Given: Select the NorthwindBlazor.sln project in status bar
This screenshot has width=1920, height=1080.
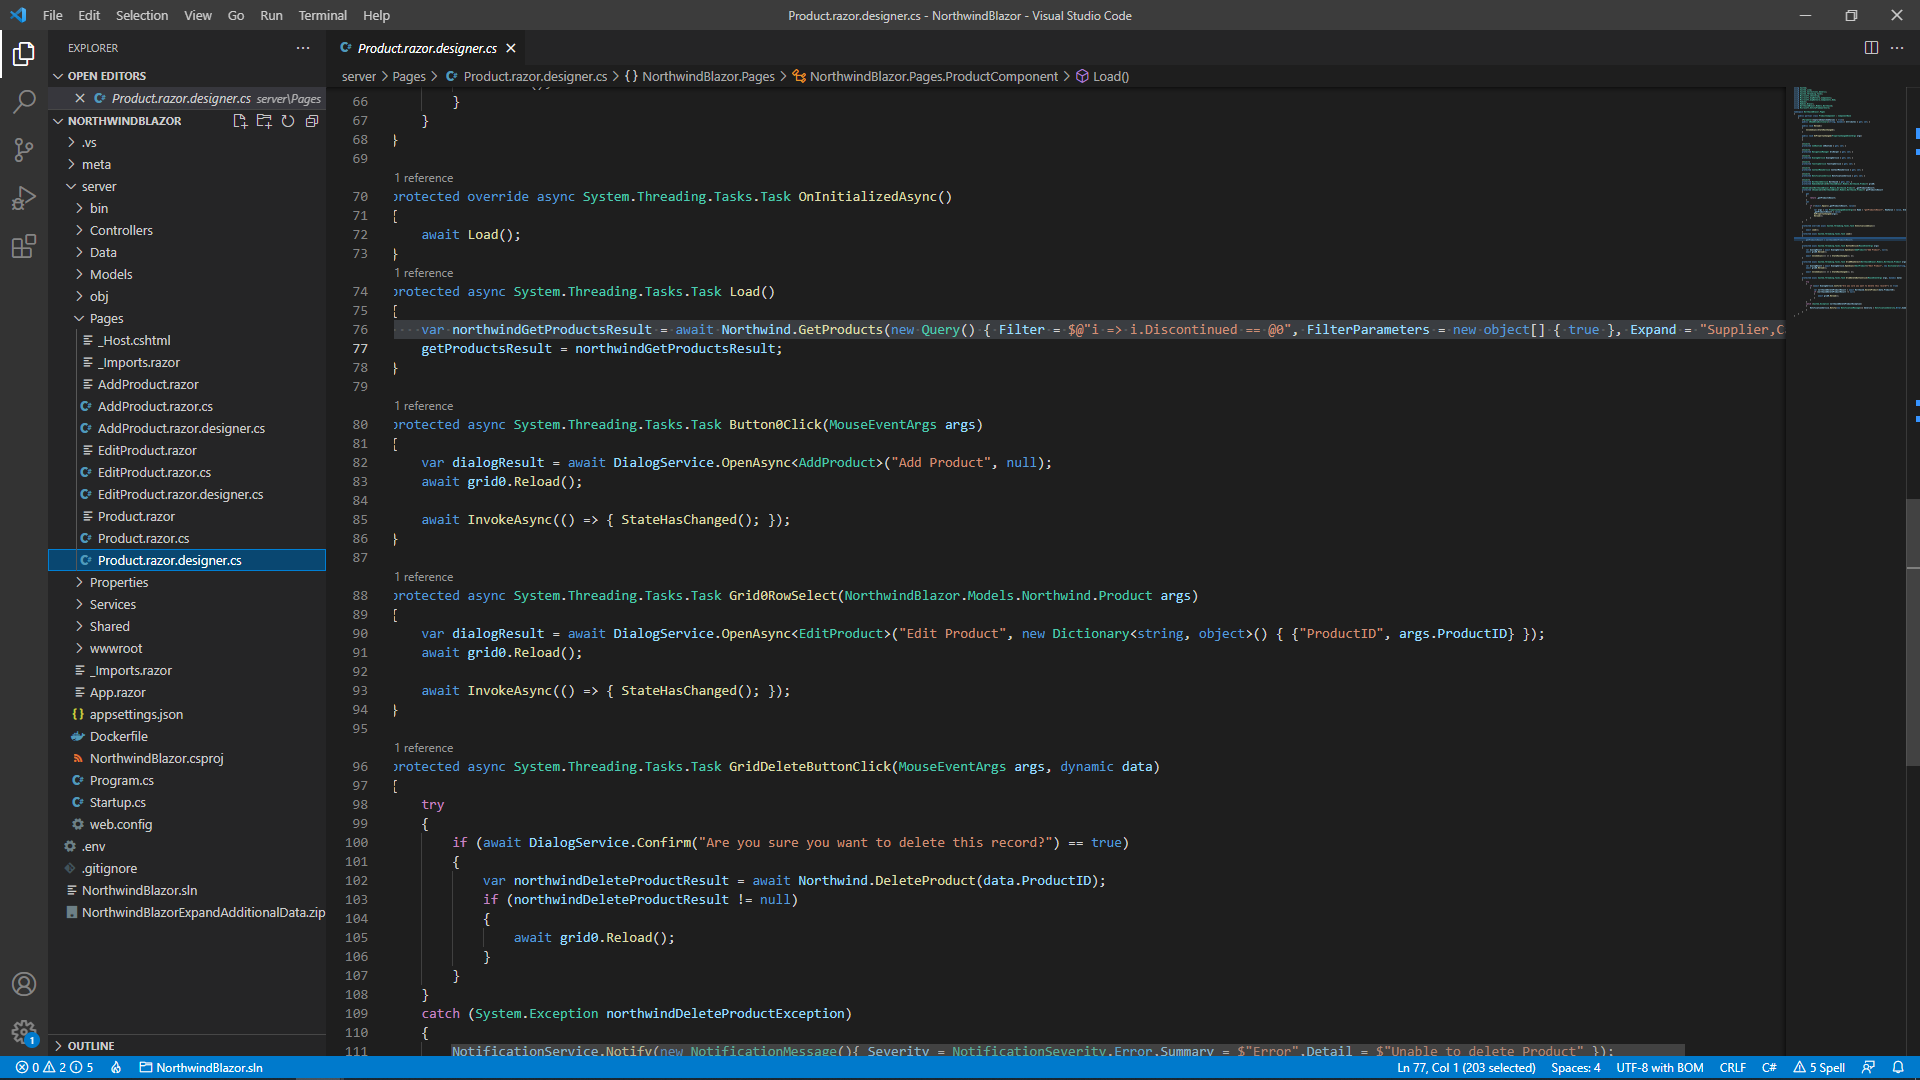Looking at the screenshot, I should tap(201, 1068).
